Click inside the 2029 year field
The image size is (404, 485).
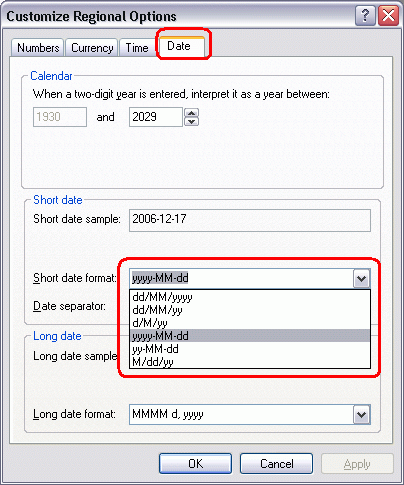[156, 117]
